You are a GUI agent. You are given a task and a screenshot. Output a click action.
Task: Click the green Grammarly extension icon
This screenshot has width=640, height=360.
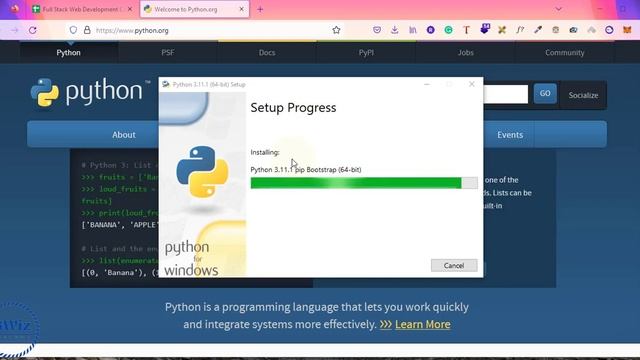[448, 30]
